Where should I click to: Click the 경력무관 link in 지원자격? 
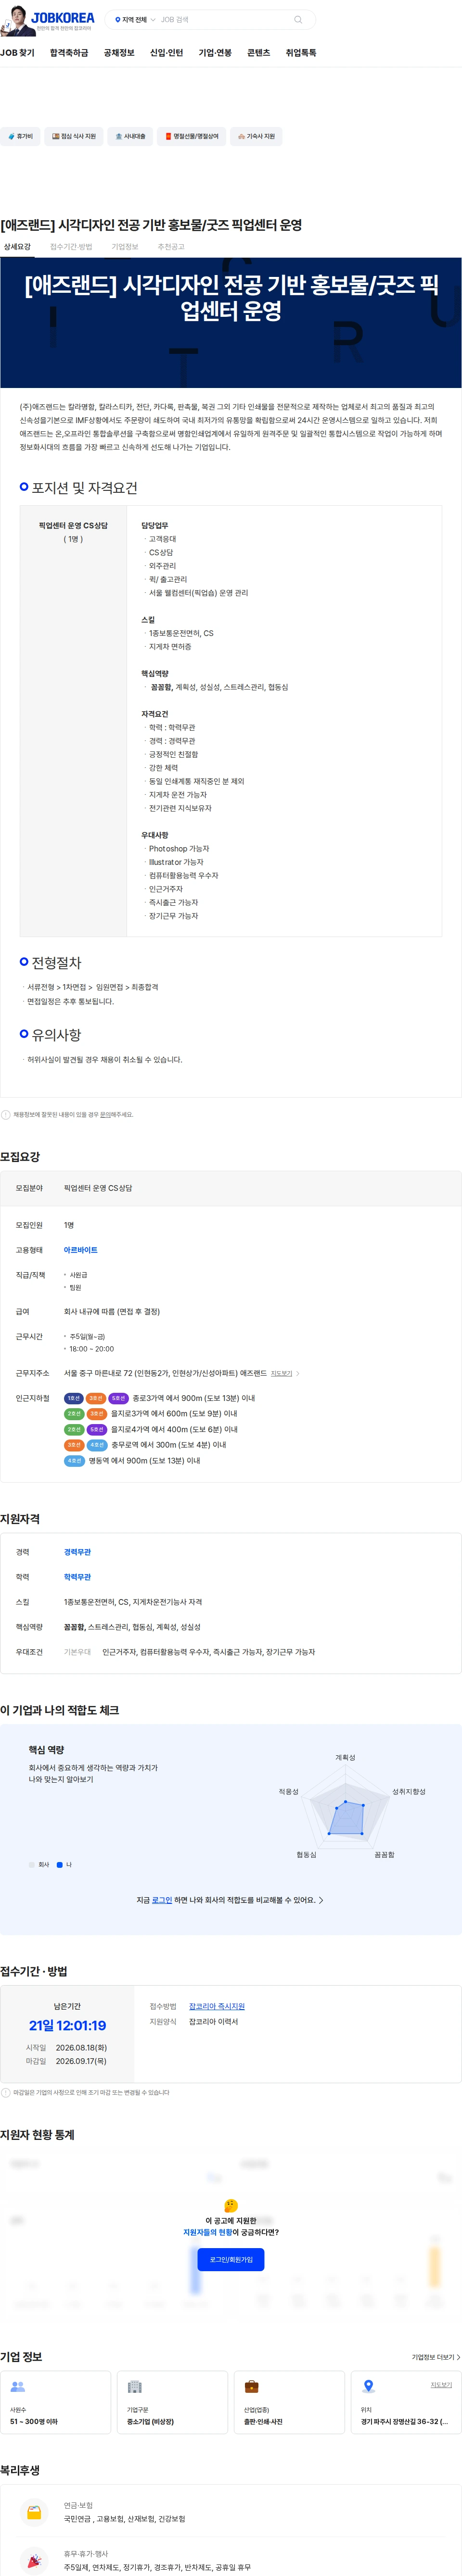tap(77, 1552)
